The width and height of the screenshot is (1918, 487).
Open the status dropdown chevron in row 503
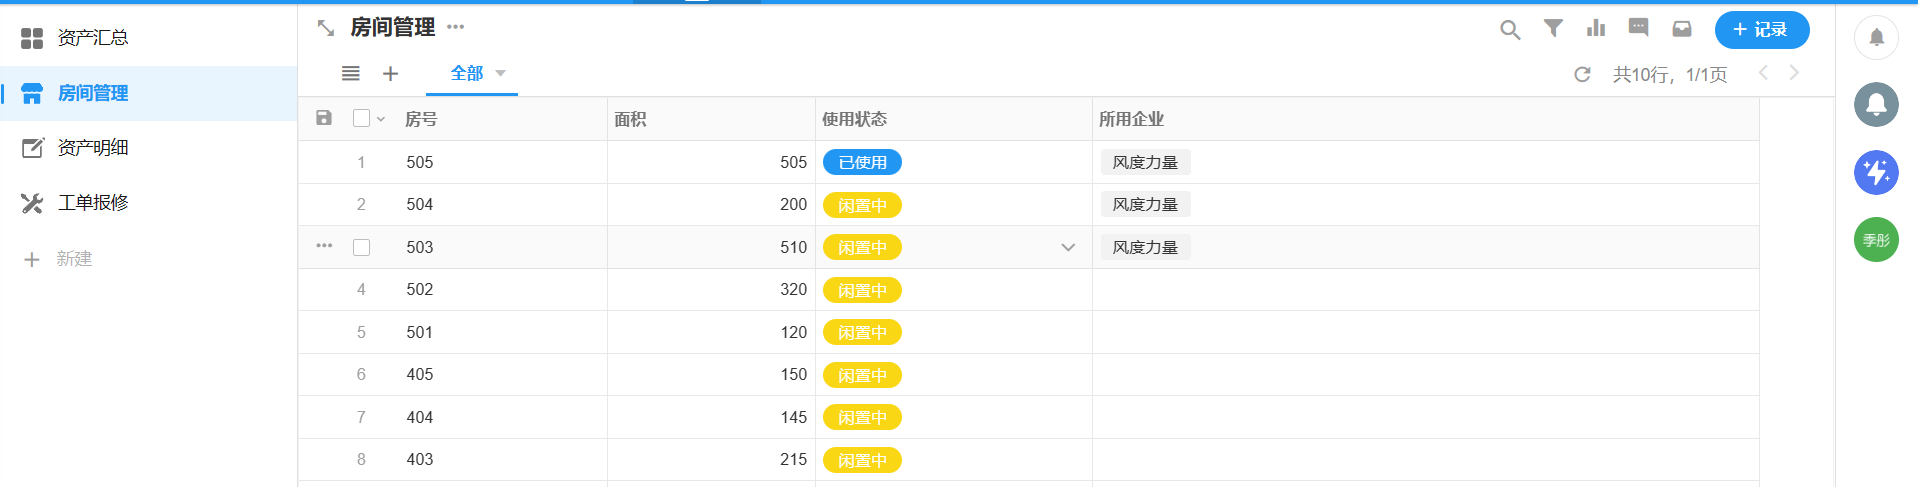1068,247
